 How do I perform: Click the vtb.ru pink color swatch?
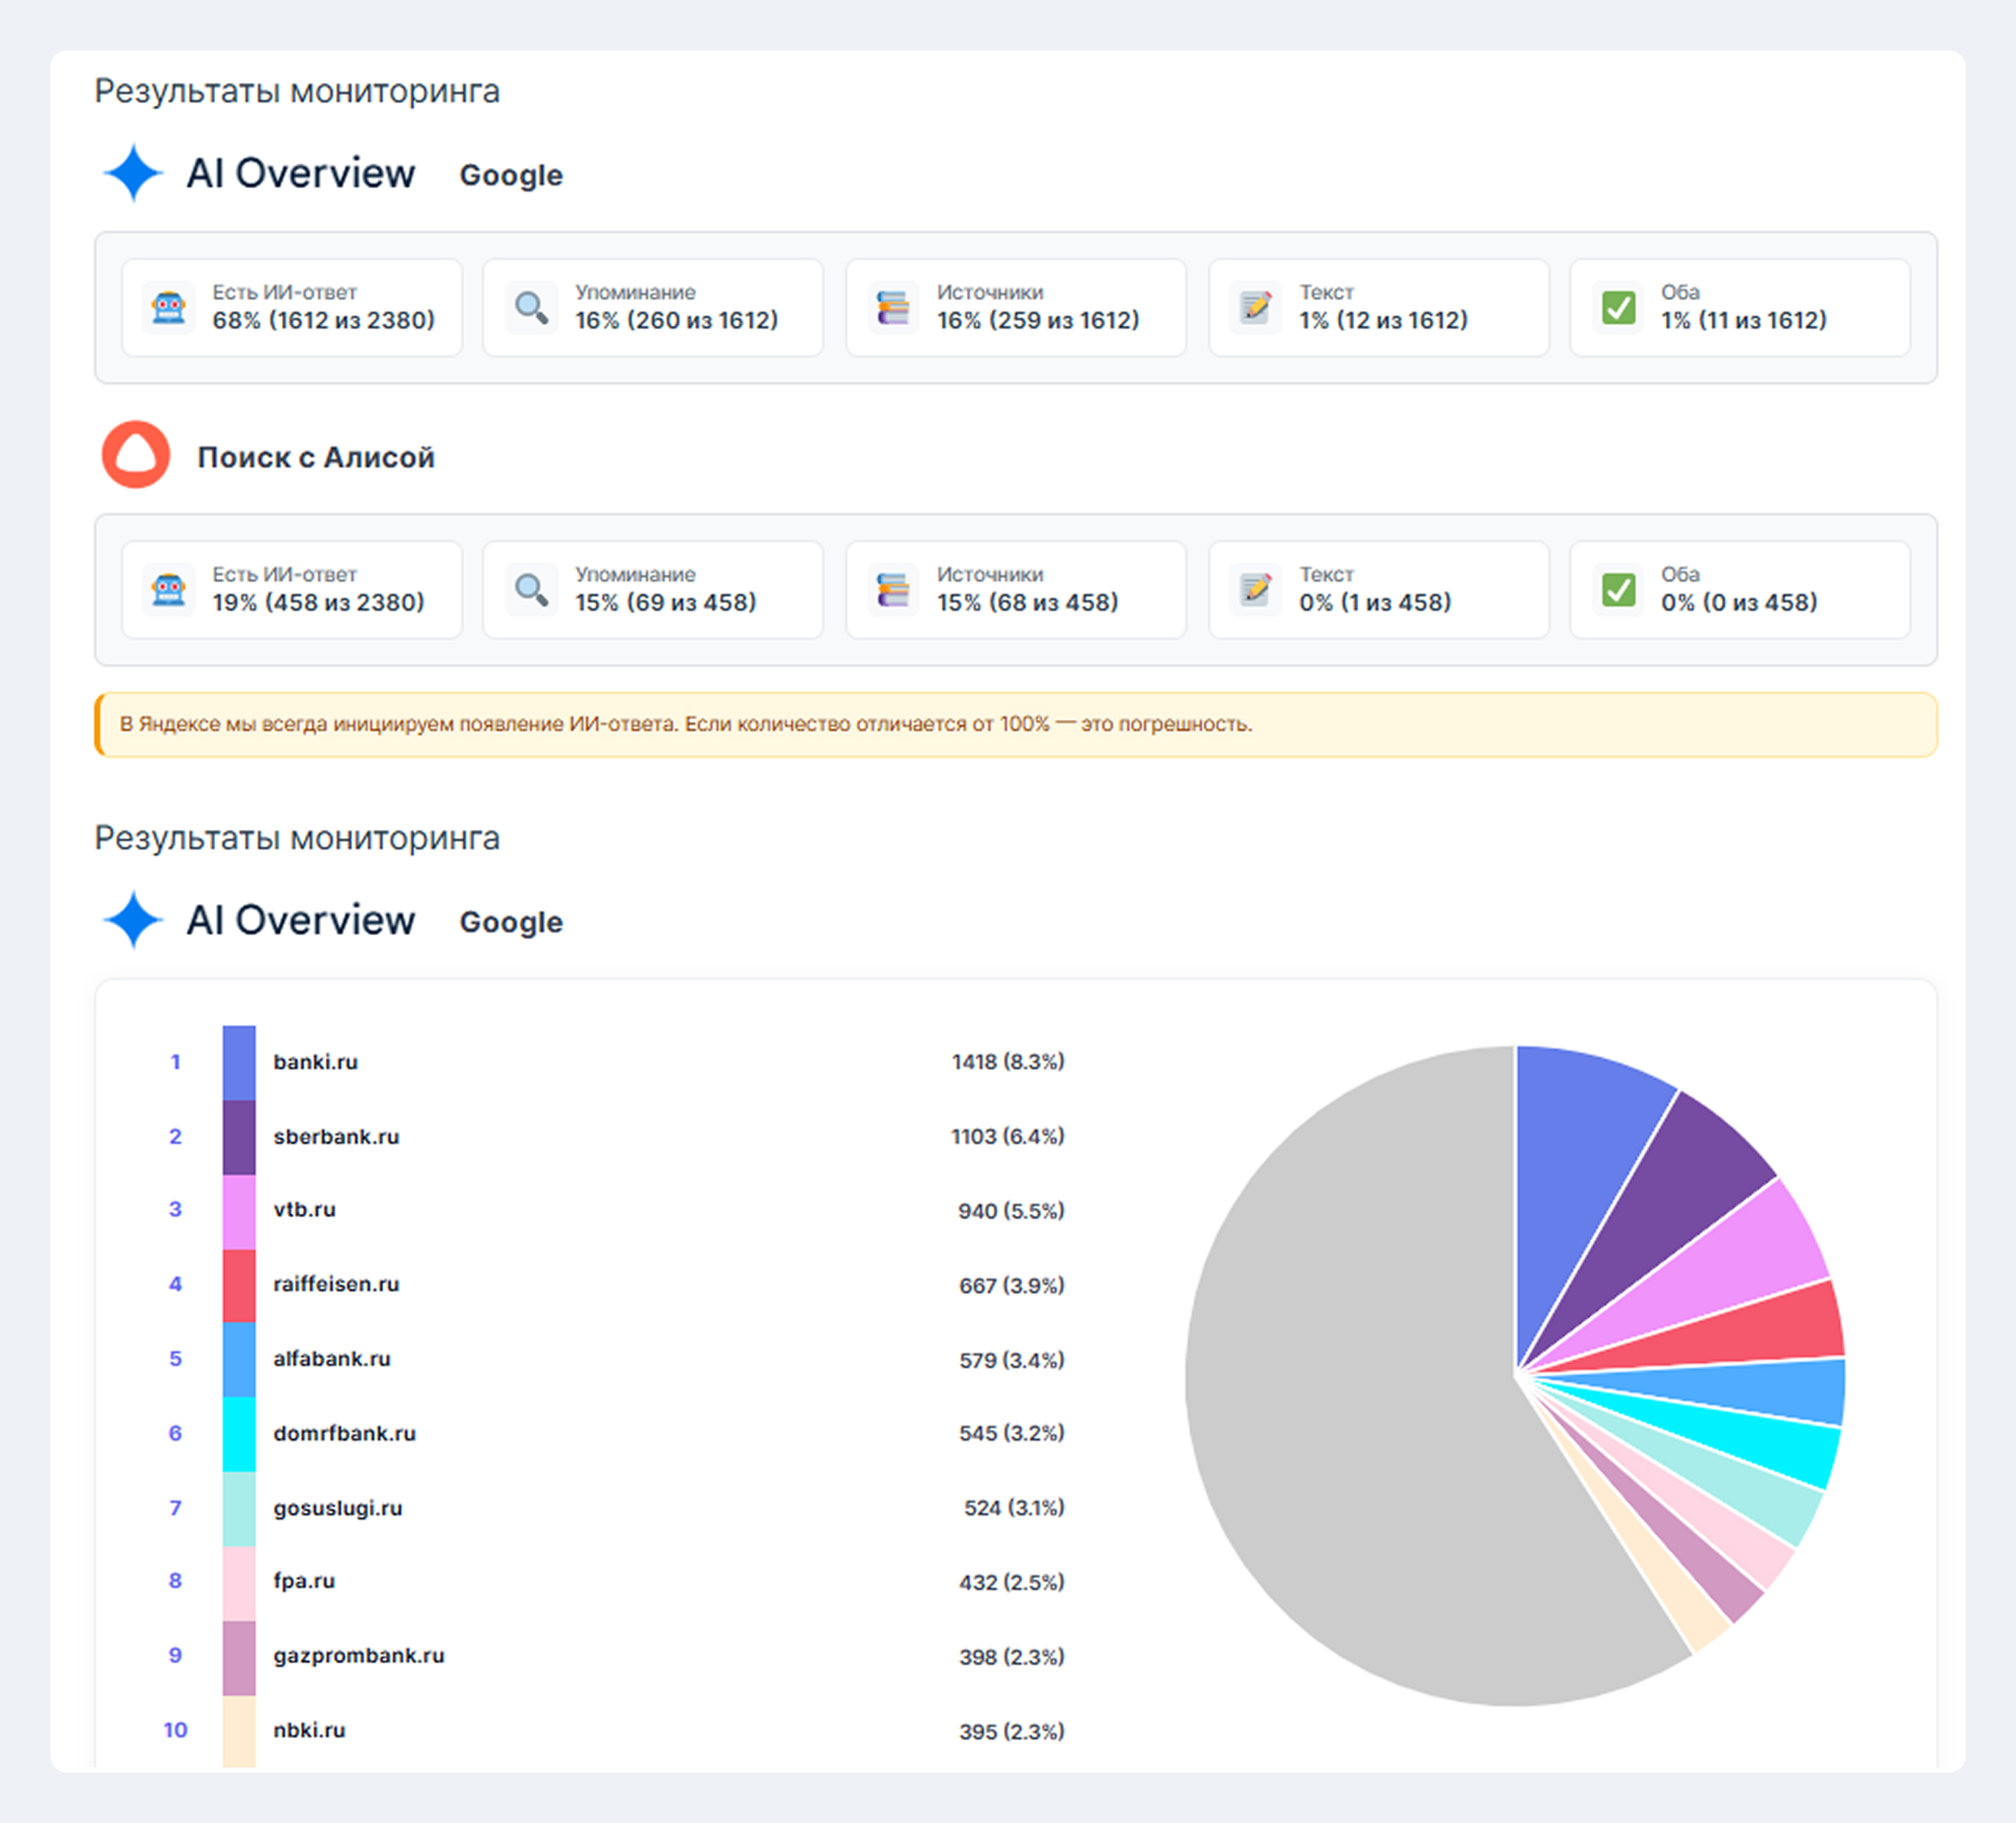click(x=239, y=1211)
